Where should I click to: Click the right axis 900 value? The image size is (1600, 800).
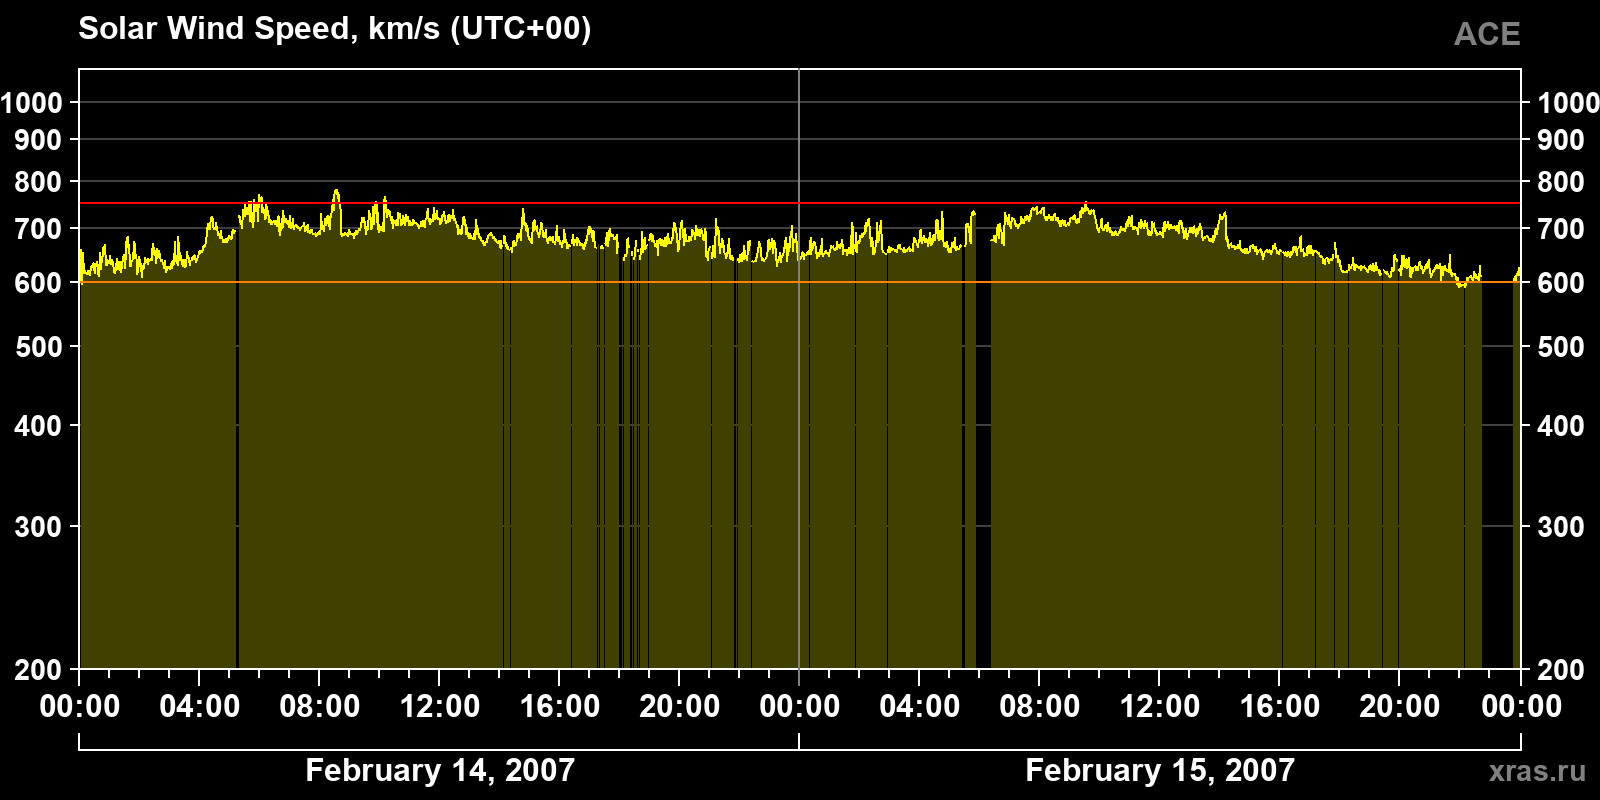[1561, 140]
